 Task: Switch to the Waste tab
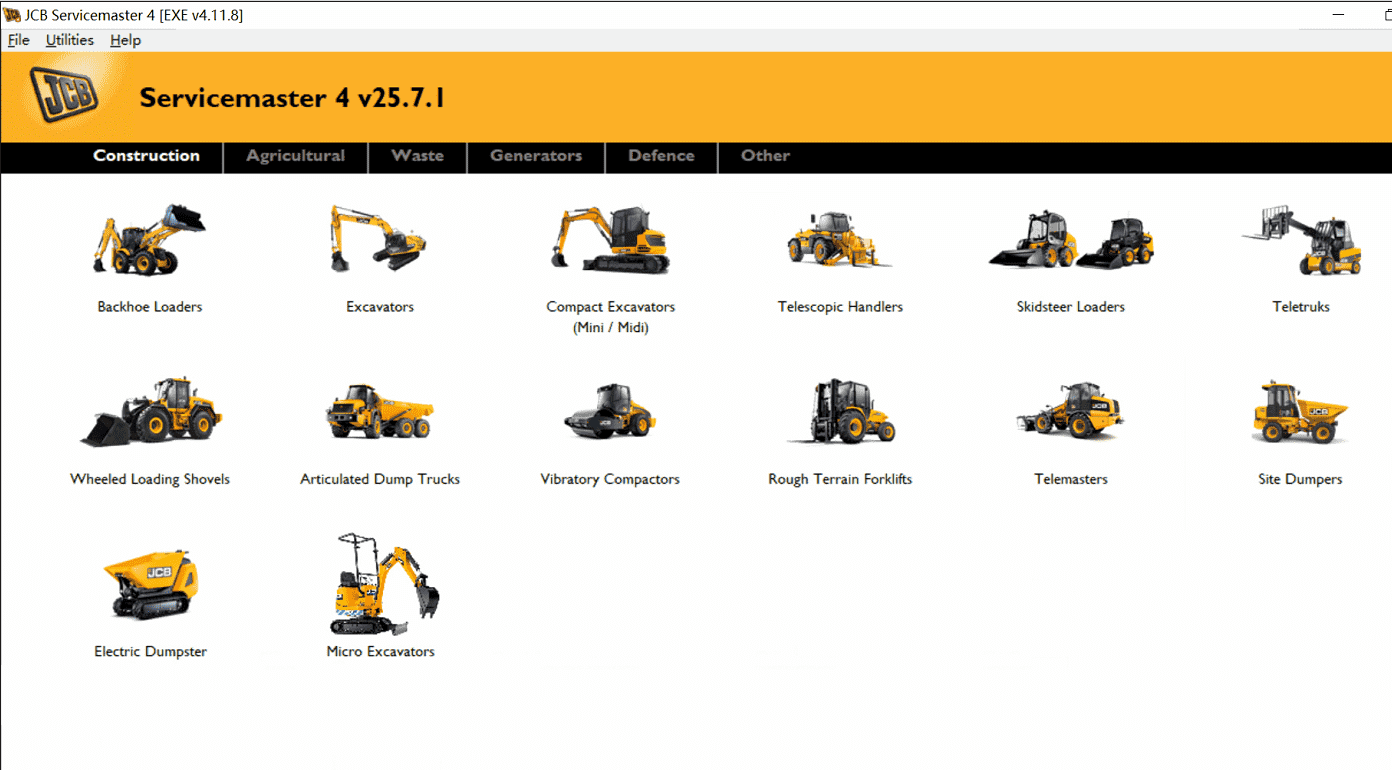(x=417, y=157)
